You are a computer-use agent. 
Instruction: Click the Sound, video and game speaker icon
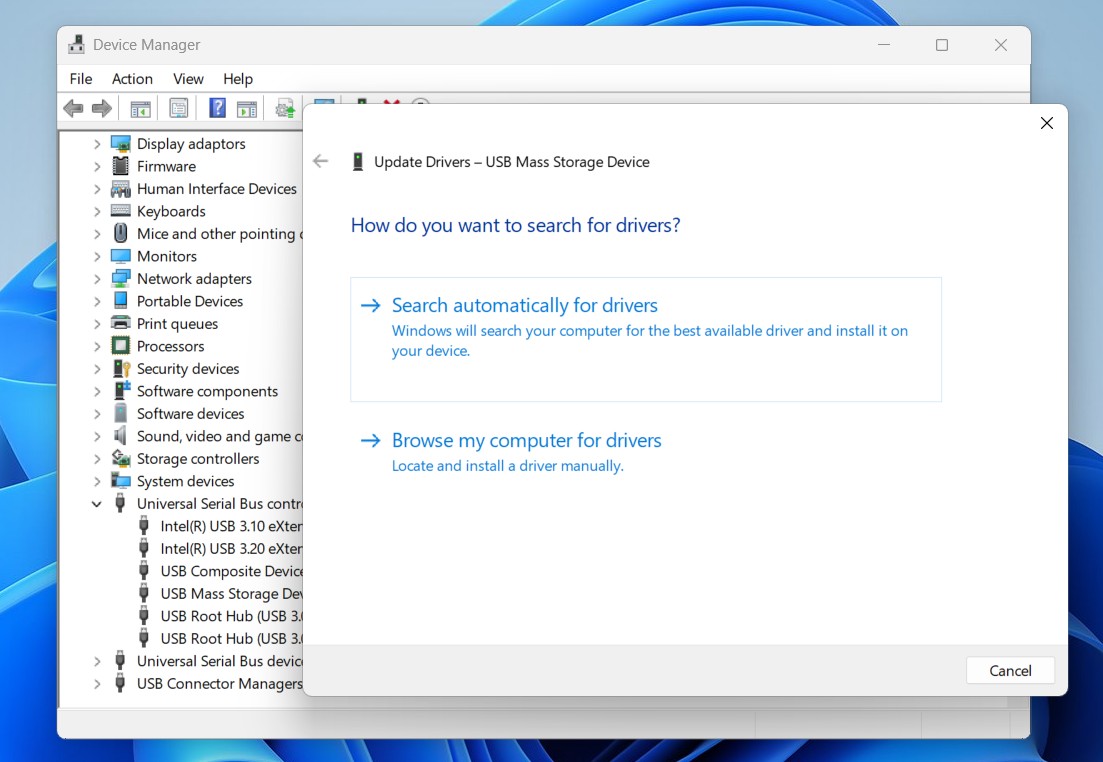coord(121,436)
